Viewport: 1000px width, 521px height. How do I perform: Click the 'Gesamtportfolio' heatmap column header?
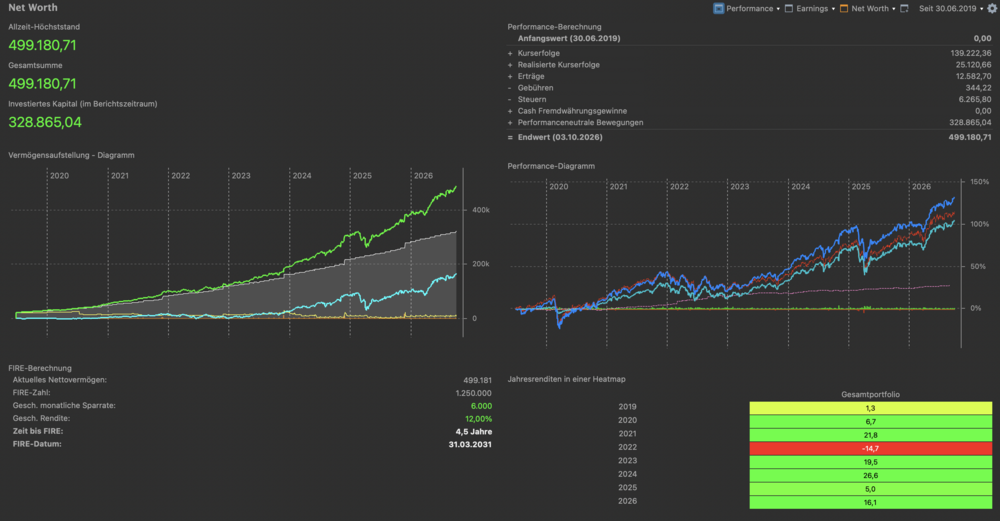pyautogui.click(x=871, y=395)
